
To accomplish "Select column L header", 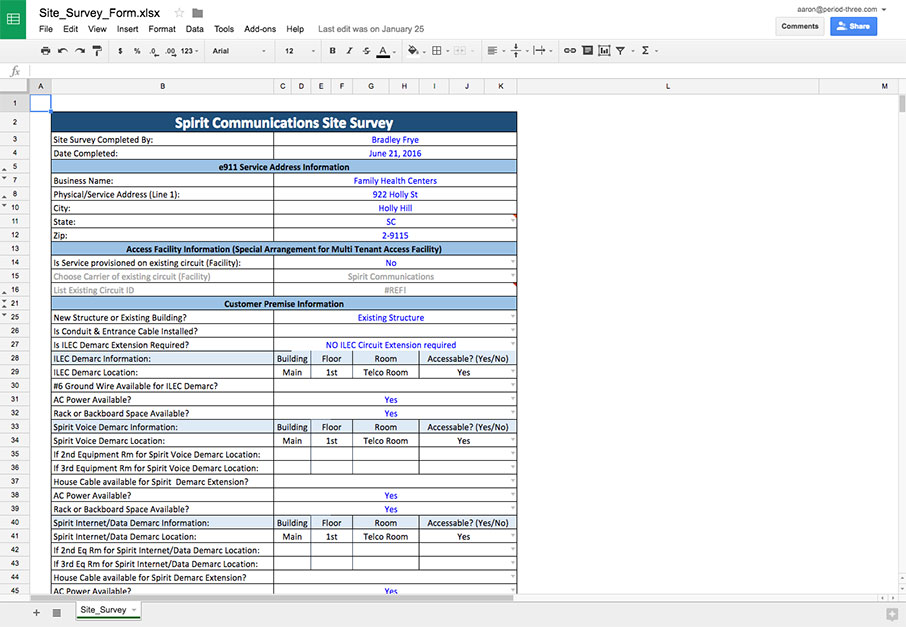I will [668, 86].
